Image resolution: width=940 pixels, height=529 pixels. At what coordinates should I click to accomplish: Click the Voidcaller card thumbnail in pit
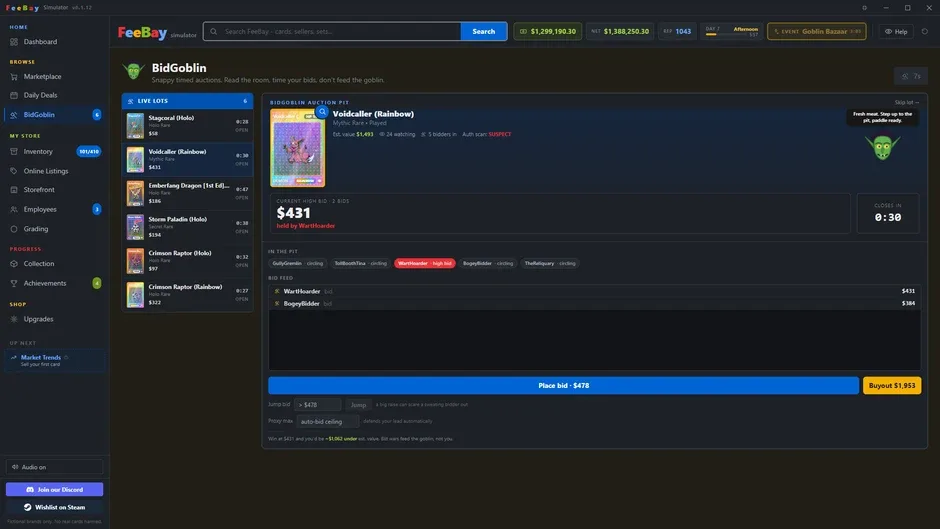(297, 148)
